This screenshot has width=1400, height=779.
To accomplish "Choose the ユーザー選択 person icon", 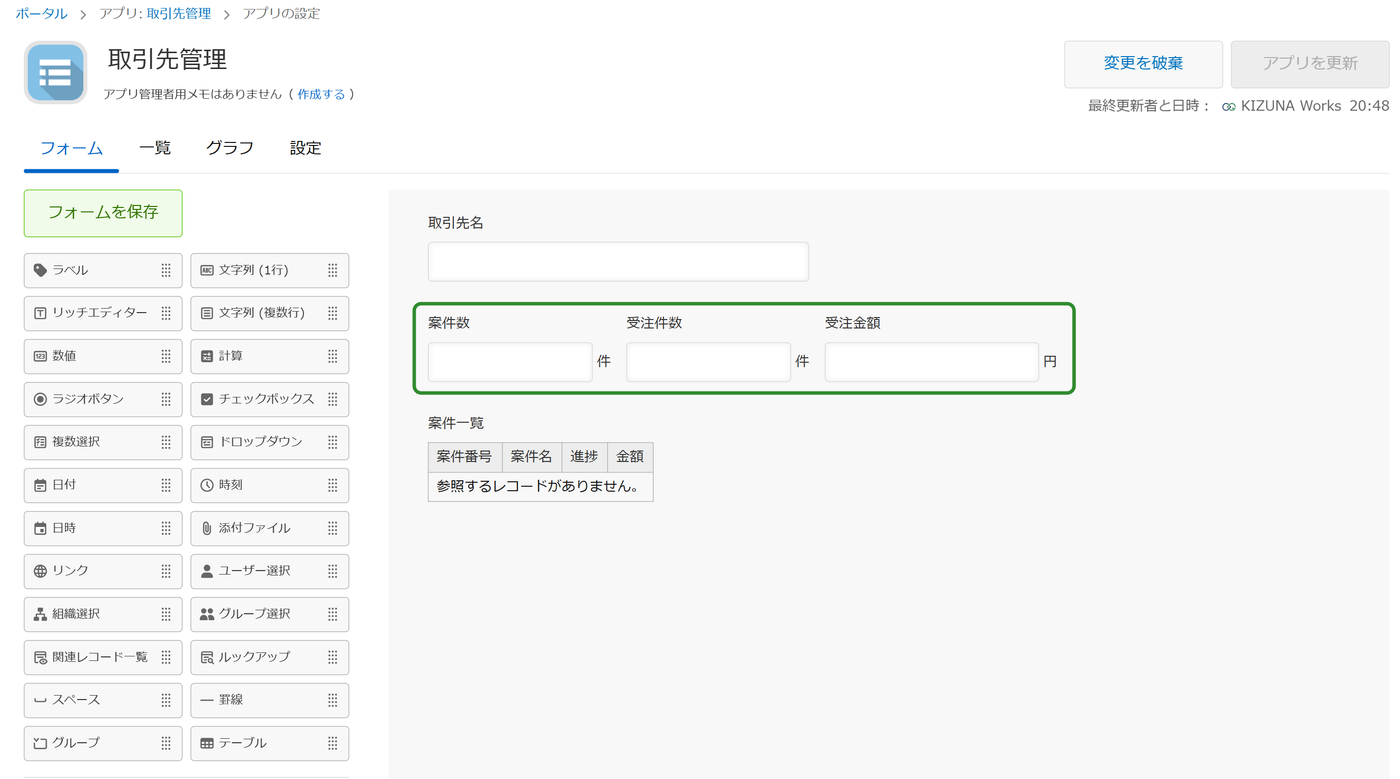I will coord(207,571).
